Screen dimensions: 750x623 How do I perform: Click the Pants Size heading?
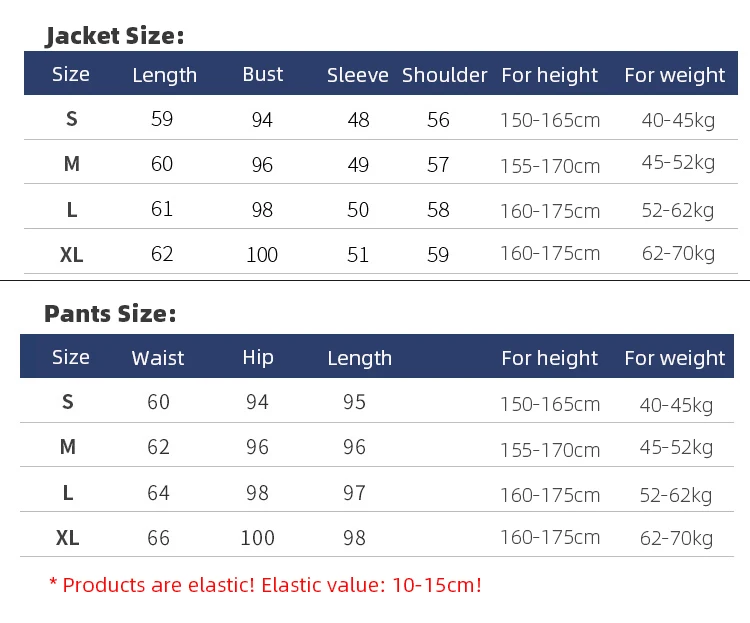tap(110, 314)
